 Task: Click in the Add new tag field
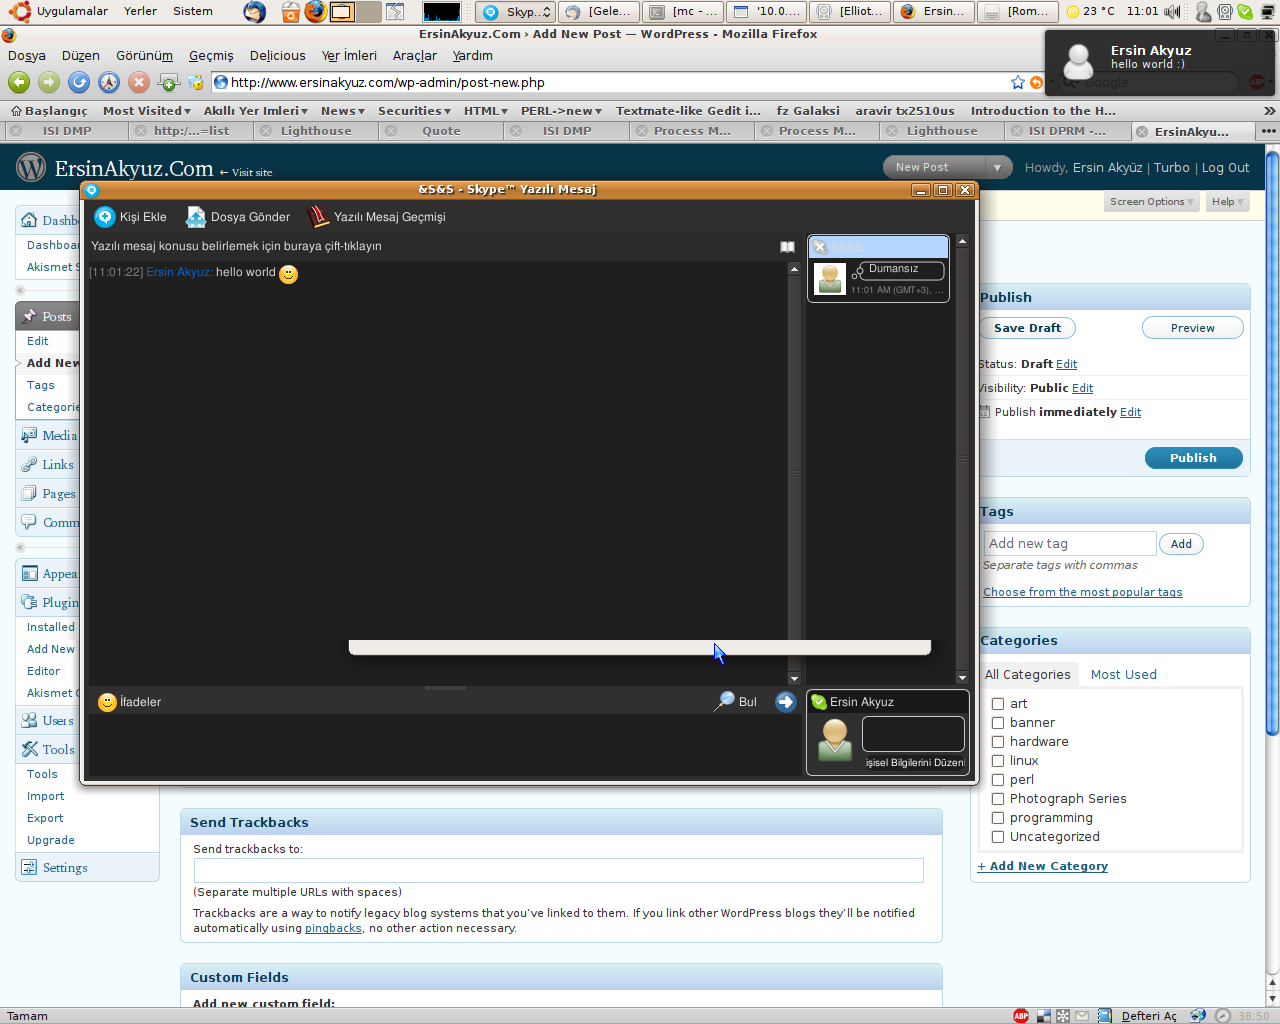(x=1070, y=544)
